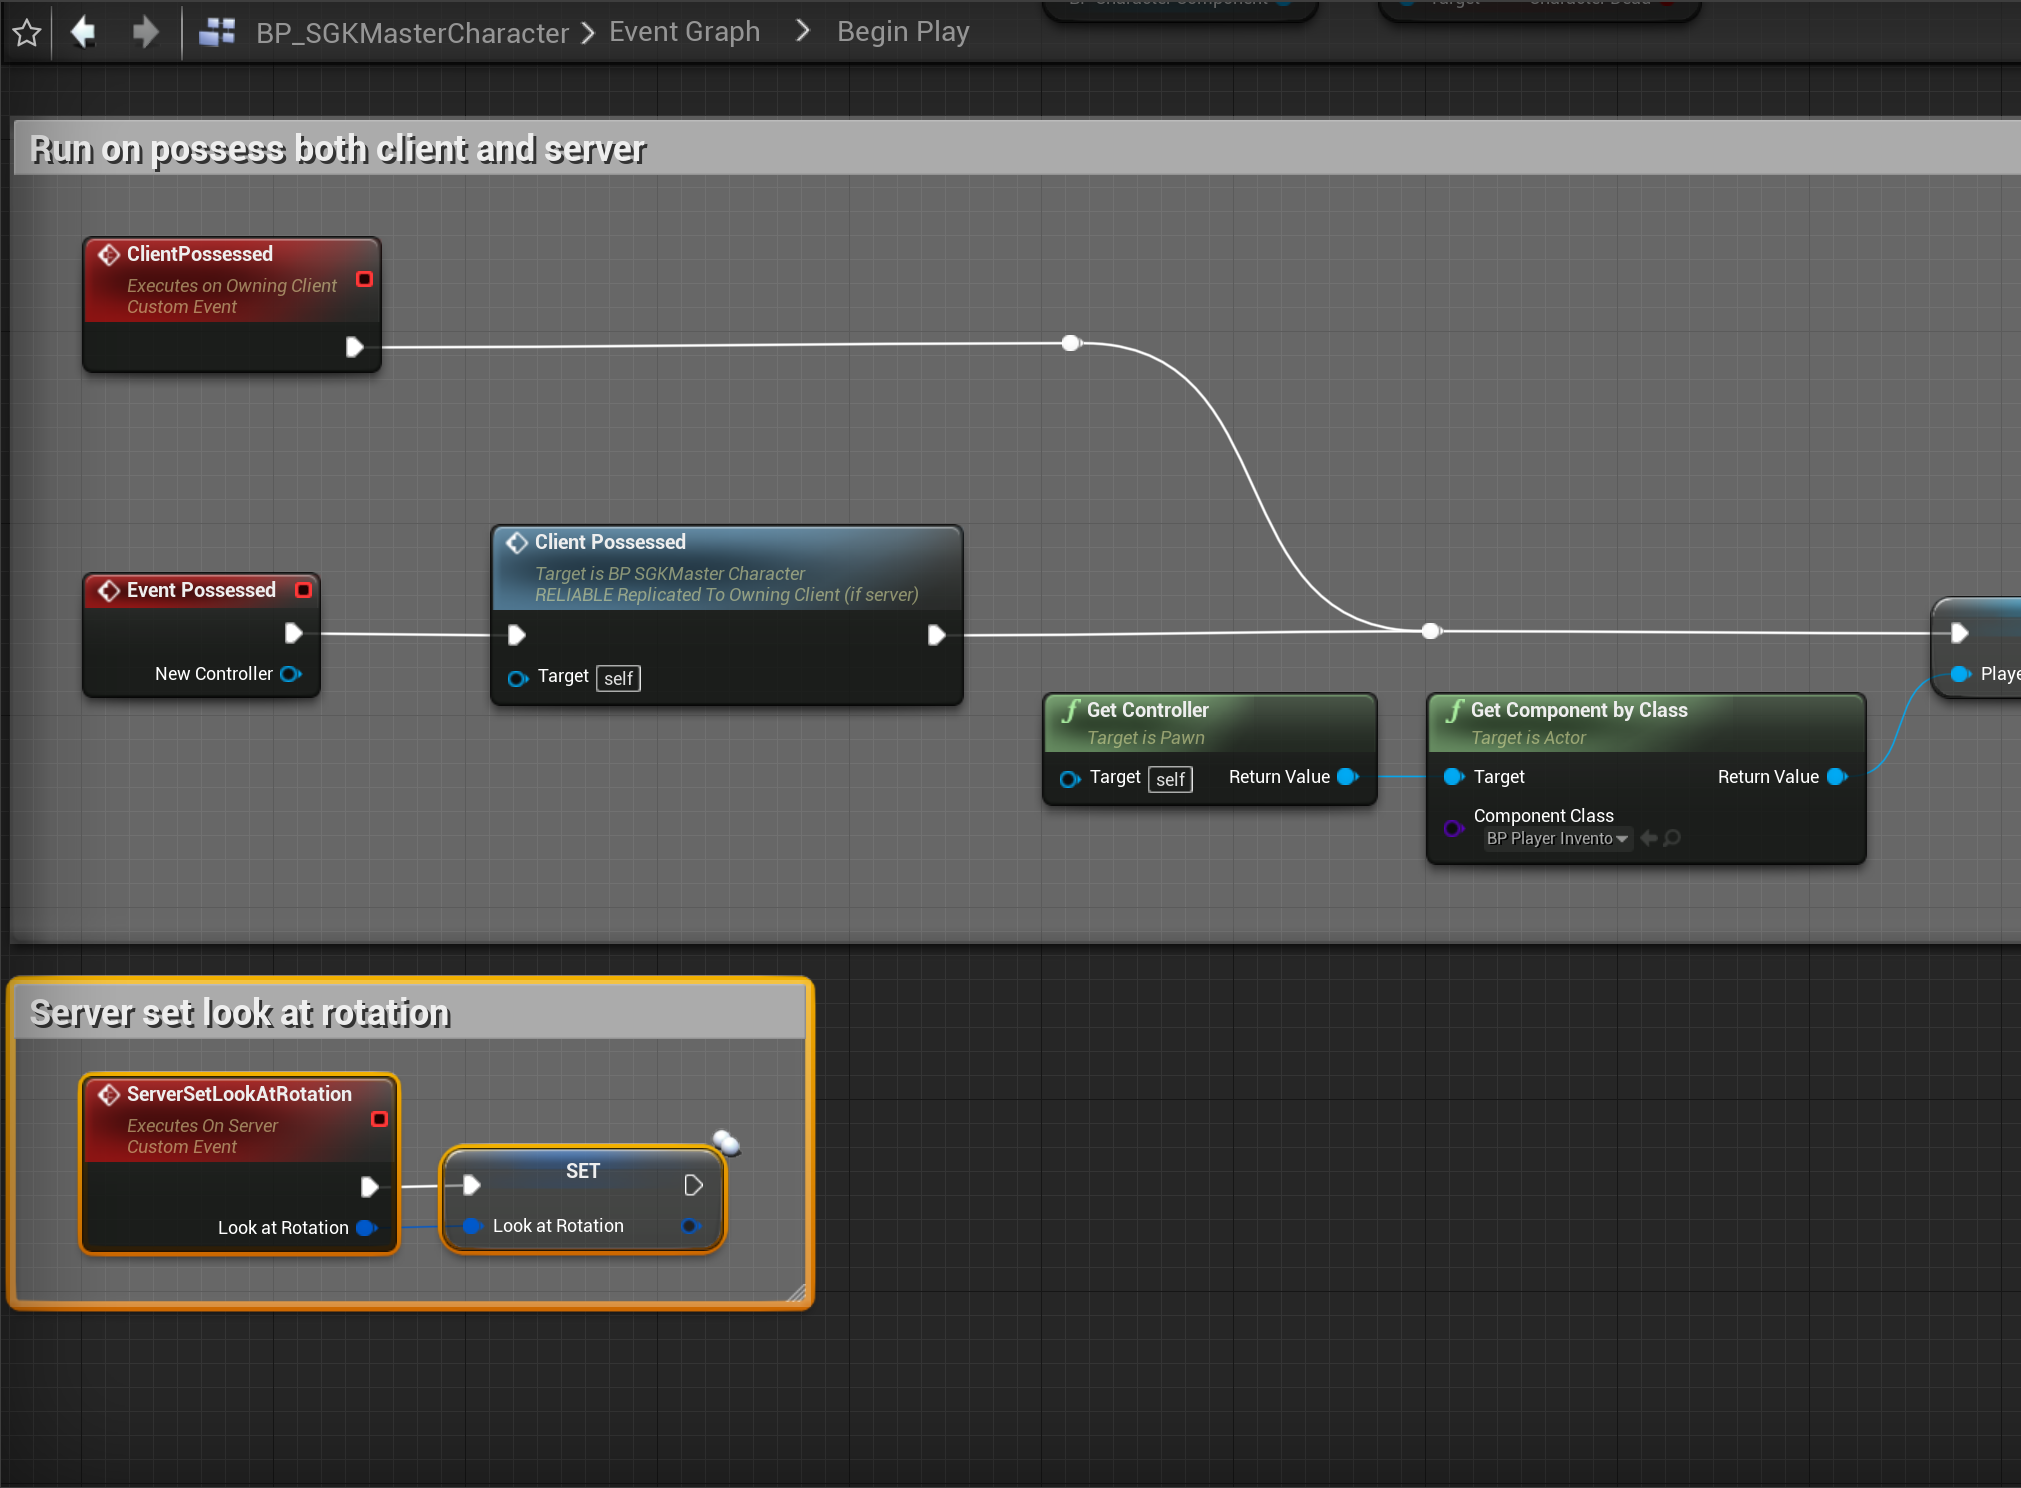2021x1488 pixels.
Task: Click the favorites star icon
Action: (27, 33)
